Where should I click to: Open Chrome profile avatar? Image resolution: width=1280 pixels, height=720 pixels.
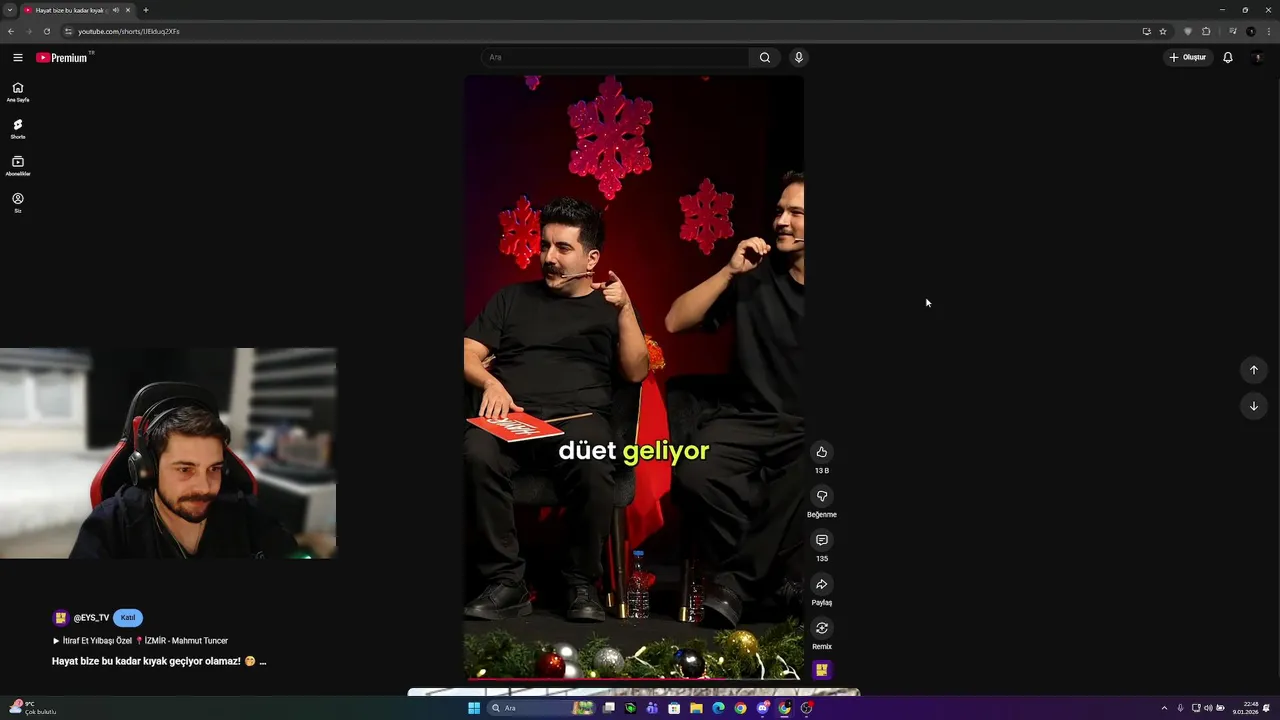click(x=1251, y=31)
